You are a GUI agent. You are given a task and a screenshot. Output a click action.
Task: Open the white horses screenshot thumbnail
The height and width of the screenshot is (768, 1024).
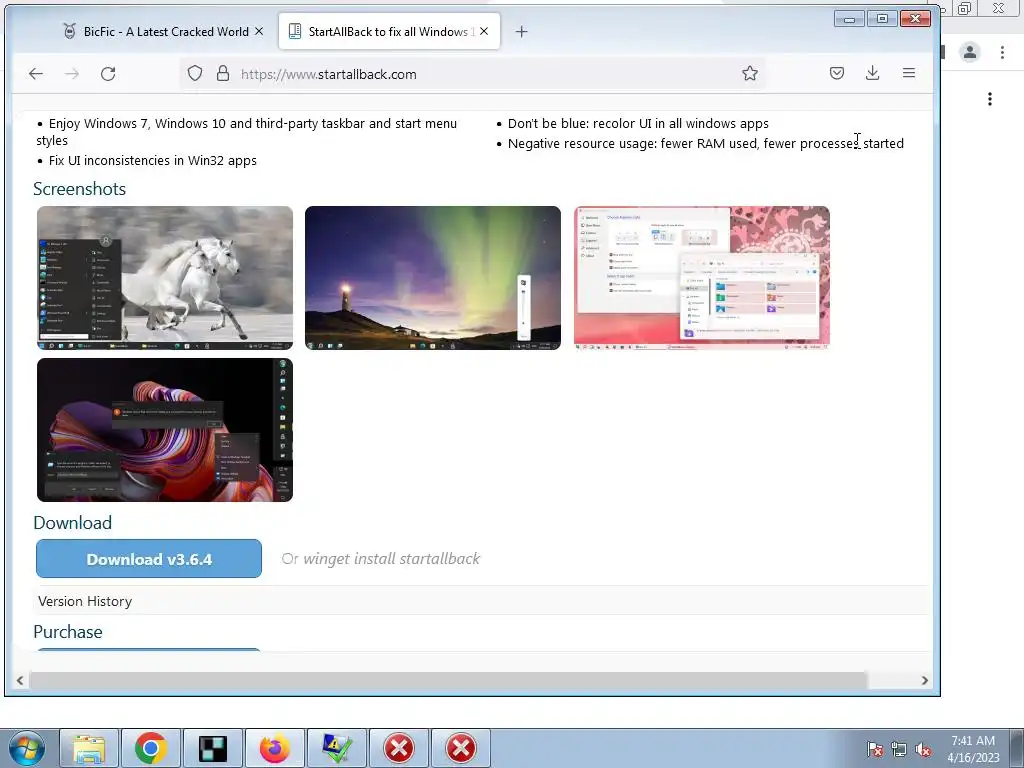click(x=165, y=278)
